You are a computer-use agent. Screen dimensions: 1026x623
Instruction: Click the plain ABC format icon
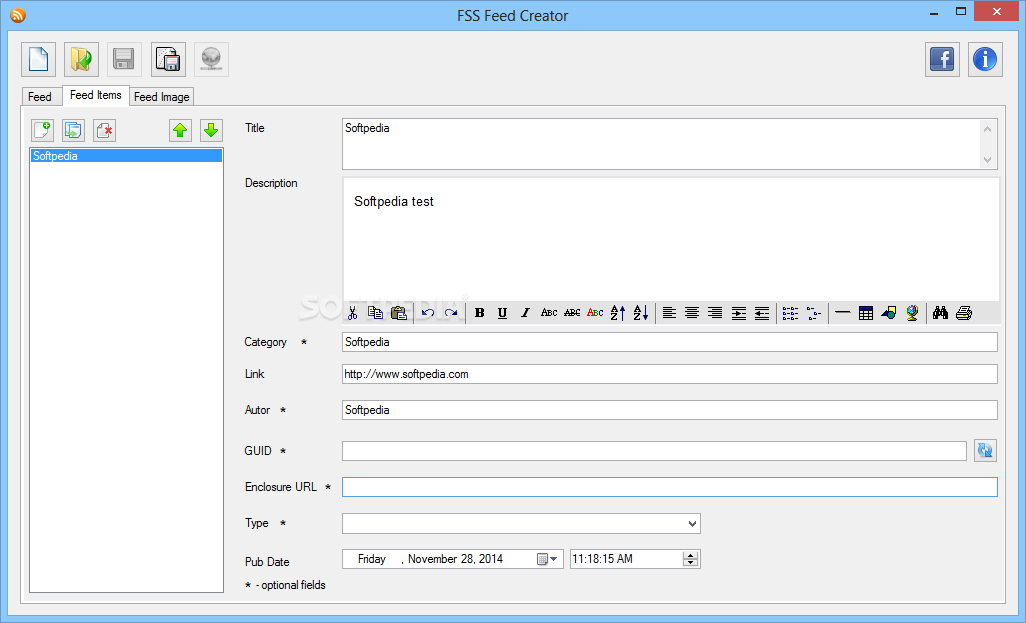point(549,313)
